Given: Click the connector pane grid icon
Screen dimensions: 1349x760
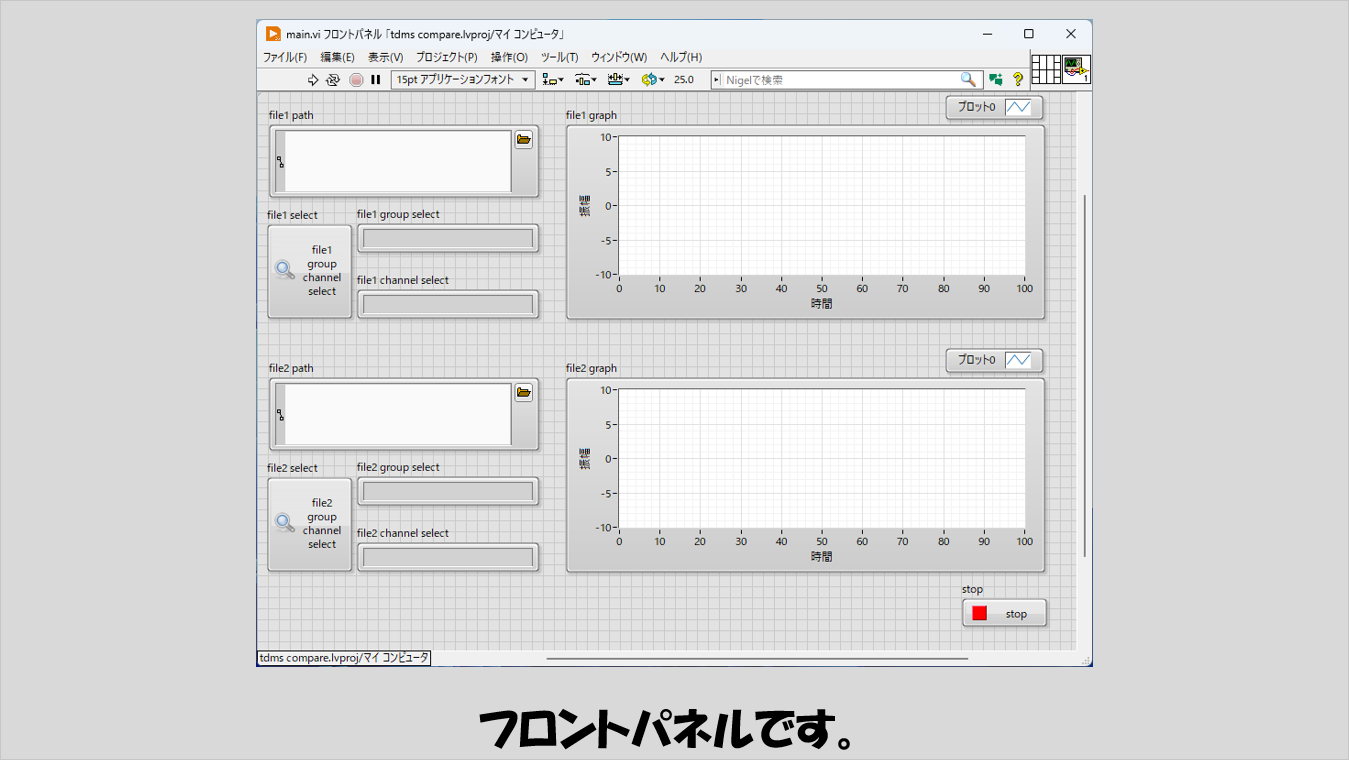Looking at the screenshot, I should 1045,69.
